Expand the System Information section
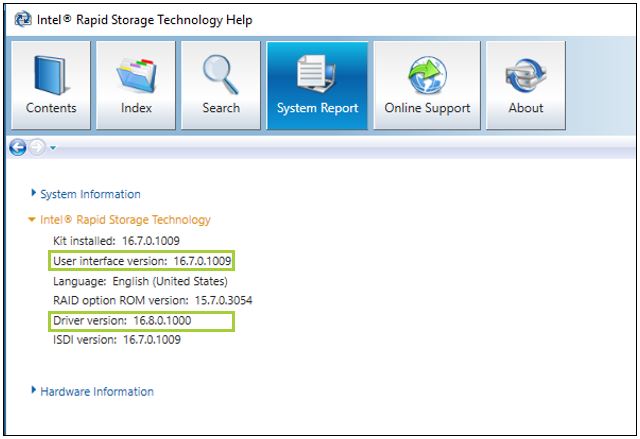Screen dimensions: 640x439 tap(90, 194)
